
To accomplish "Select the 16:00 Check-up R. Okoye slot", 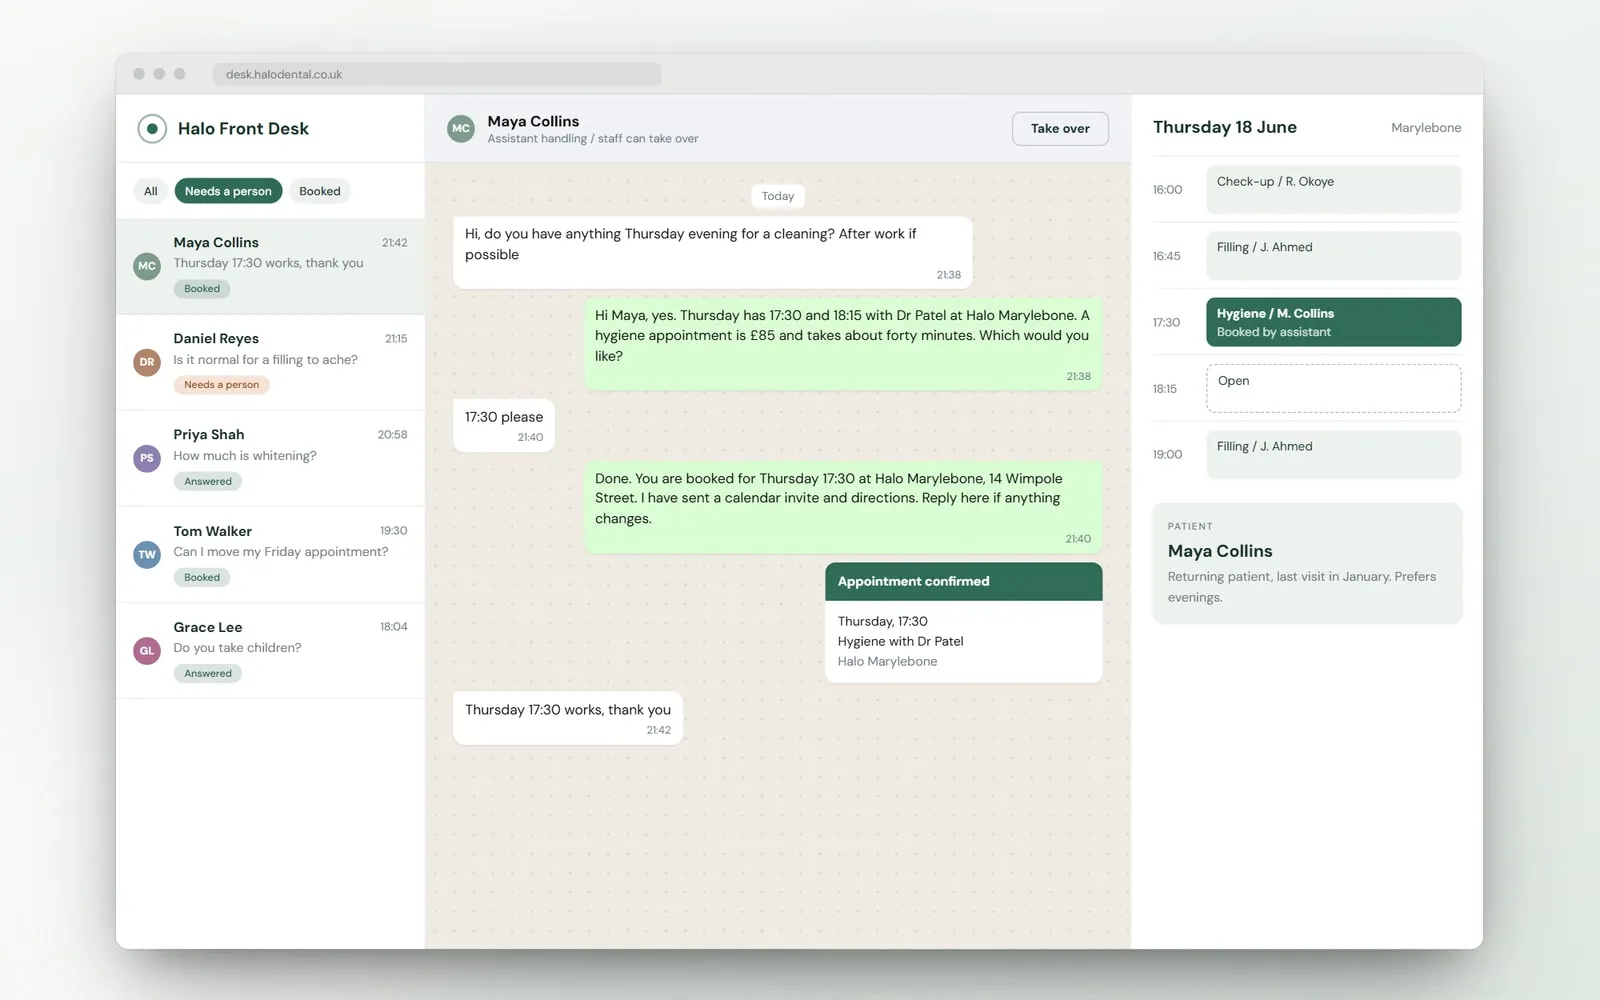I will (1333, 189).
